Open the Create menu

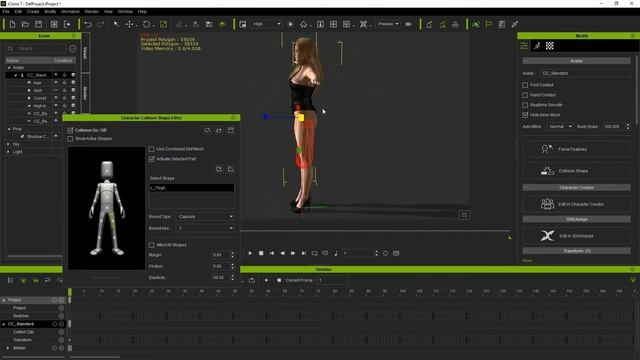point(33,11)
